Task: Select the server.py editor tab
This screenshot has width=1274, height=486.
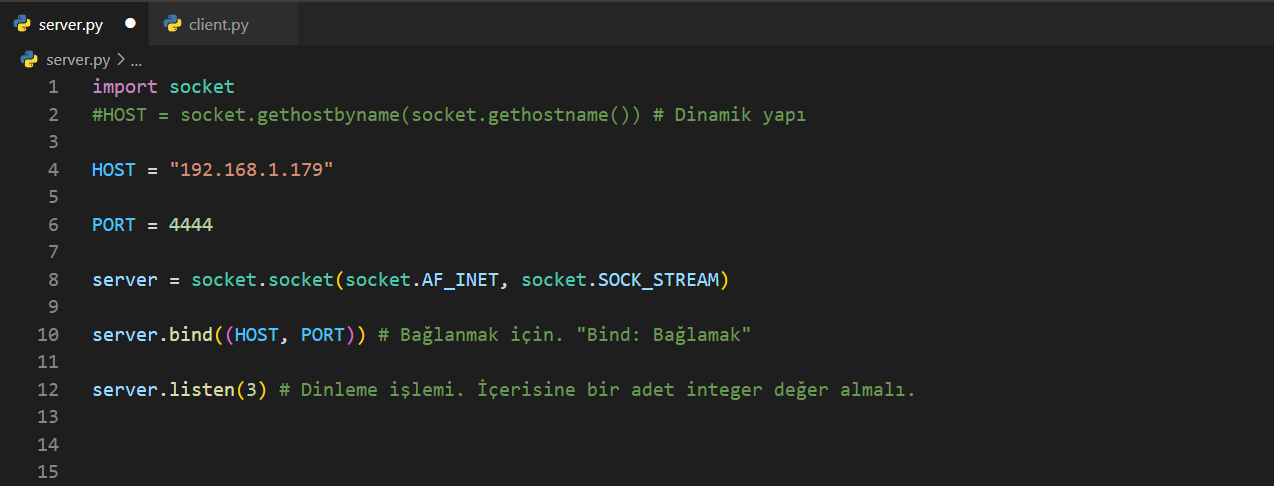Action: click(x=71, y=24)
